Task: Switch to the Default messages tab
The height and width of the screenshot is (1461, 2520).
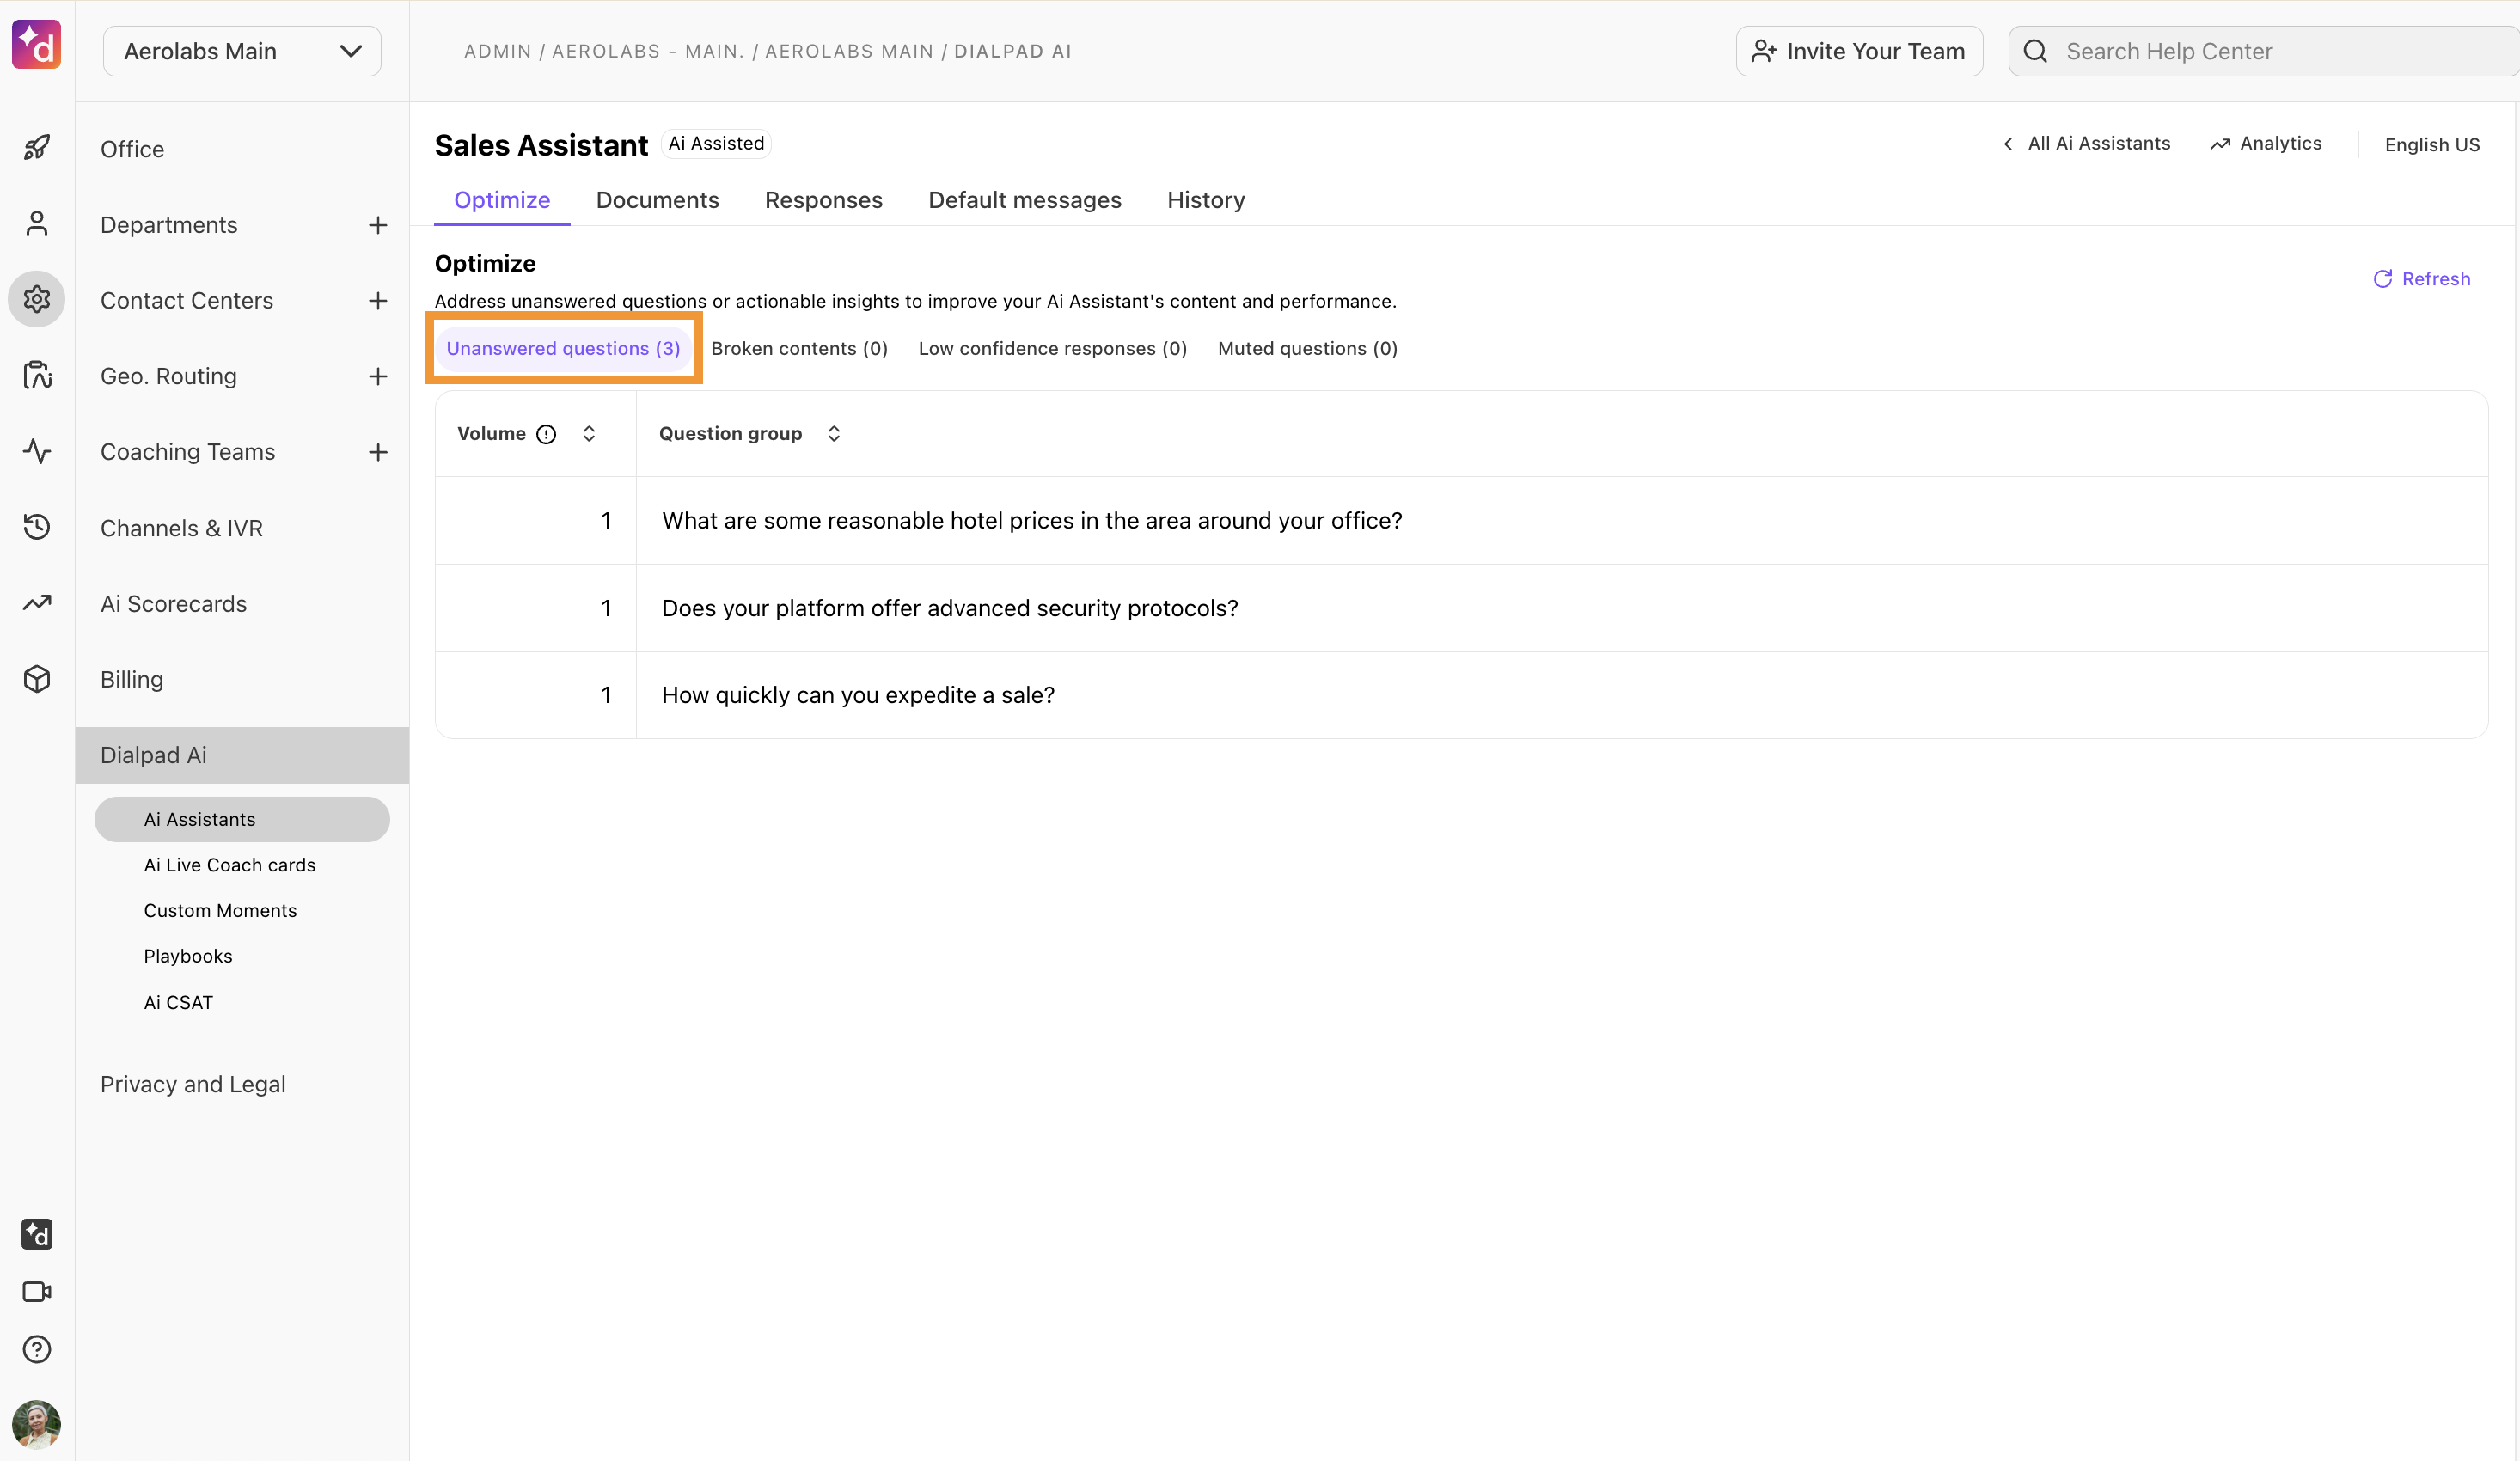Action: [x=1024, y=200]
